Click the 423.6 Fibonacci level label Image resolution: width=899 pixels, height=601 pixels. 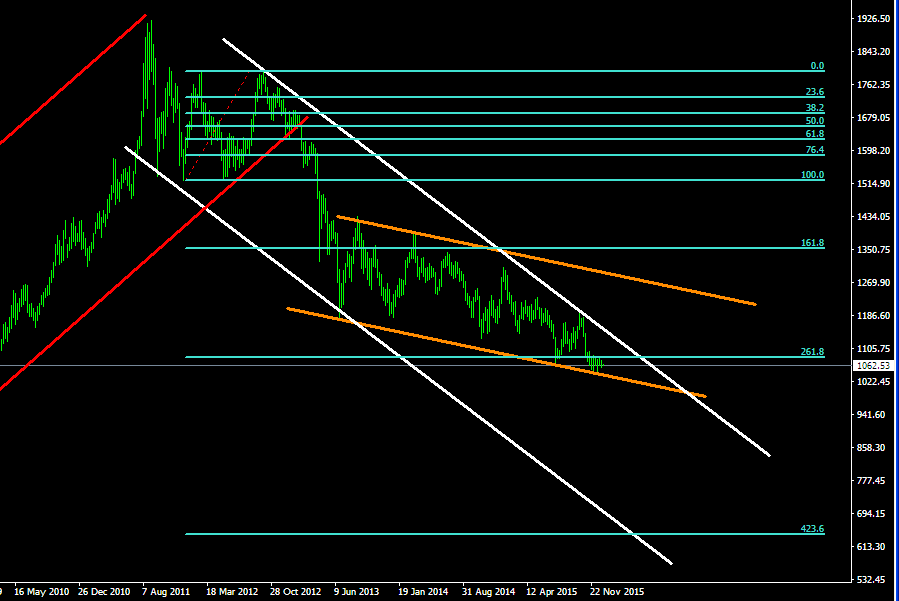(x=812, y=528)
